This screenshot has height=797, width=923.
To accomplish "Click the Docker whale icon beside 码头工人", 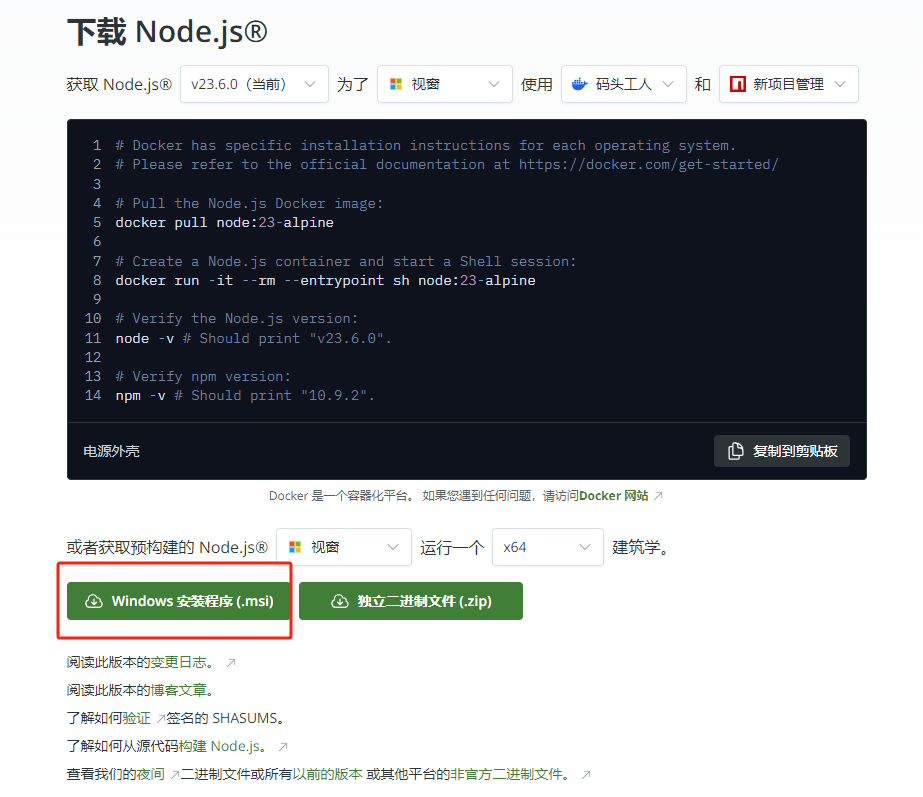I will coord(580,84).
